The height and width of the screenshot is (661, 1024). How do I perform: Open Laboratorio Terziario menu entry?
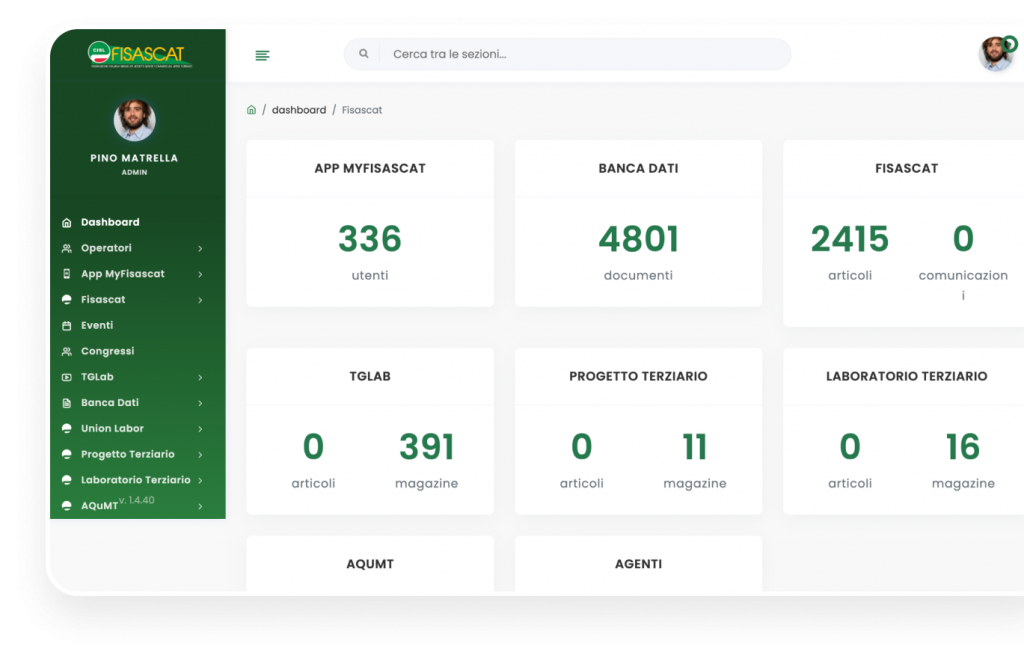(135, 480)
